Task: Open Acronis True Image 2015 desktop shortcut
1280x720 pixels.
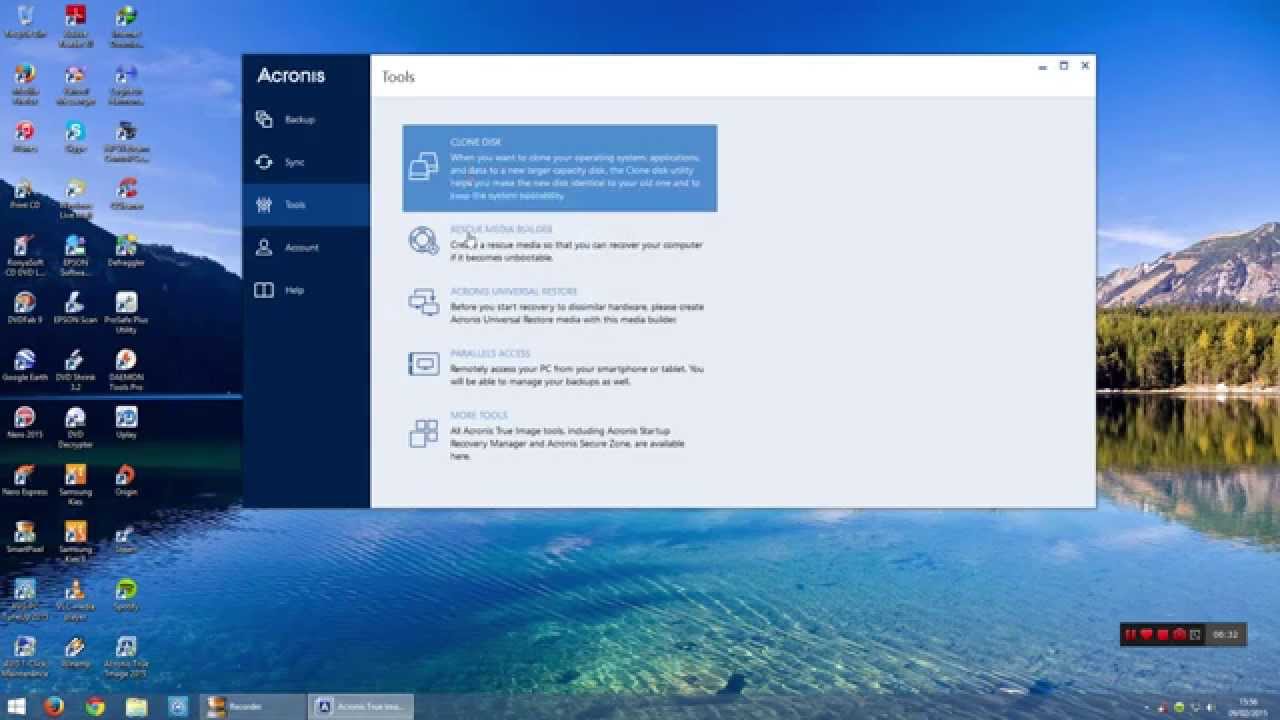Action: tap(126, 657)
